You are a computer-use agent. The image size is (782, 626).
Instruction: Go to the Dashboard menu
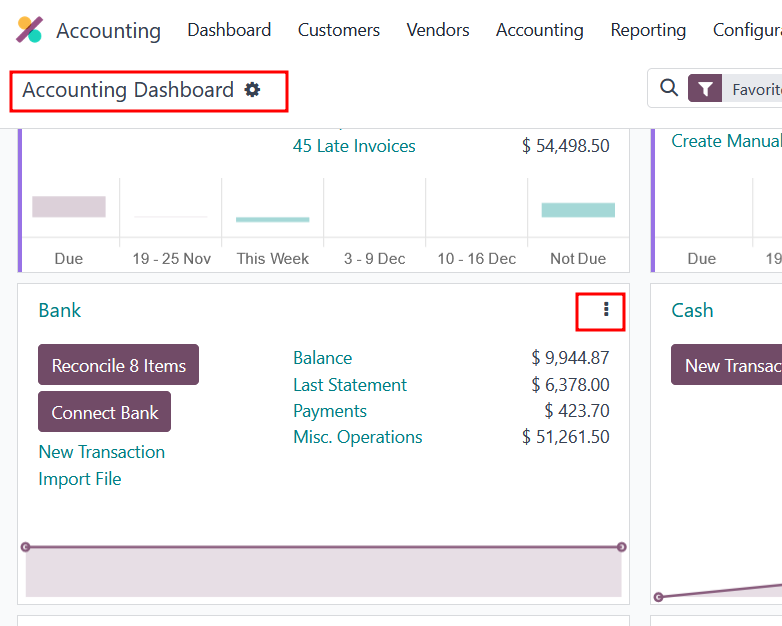tap(229, 30)
